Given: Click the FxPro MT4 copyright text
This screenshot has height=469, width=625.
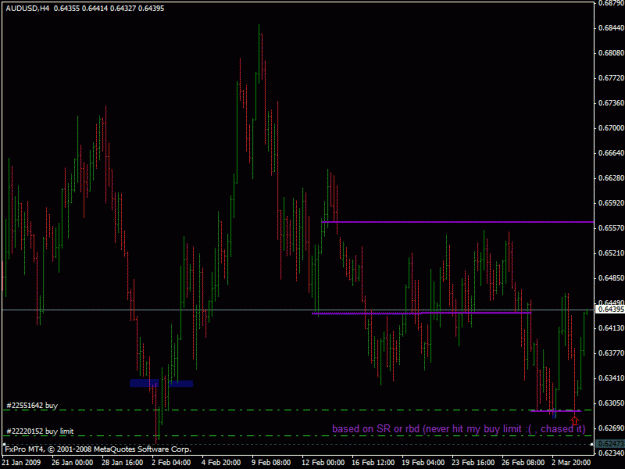Looking at the screenshot, I should point(98,449).
